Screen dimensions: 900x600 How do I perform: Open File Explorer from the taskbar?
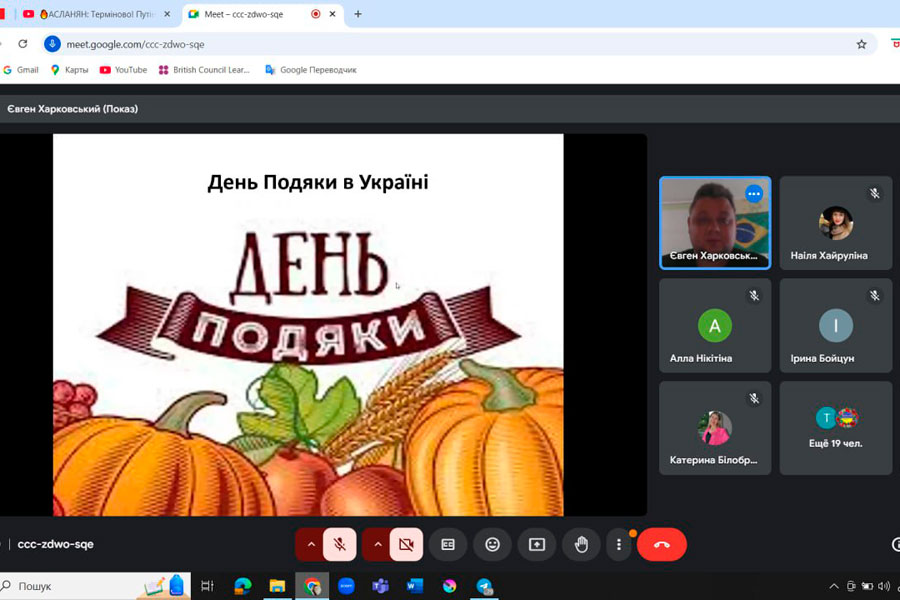pyautogui.click(x=277, y=586)
